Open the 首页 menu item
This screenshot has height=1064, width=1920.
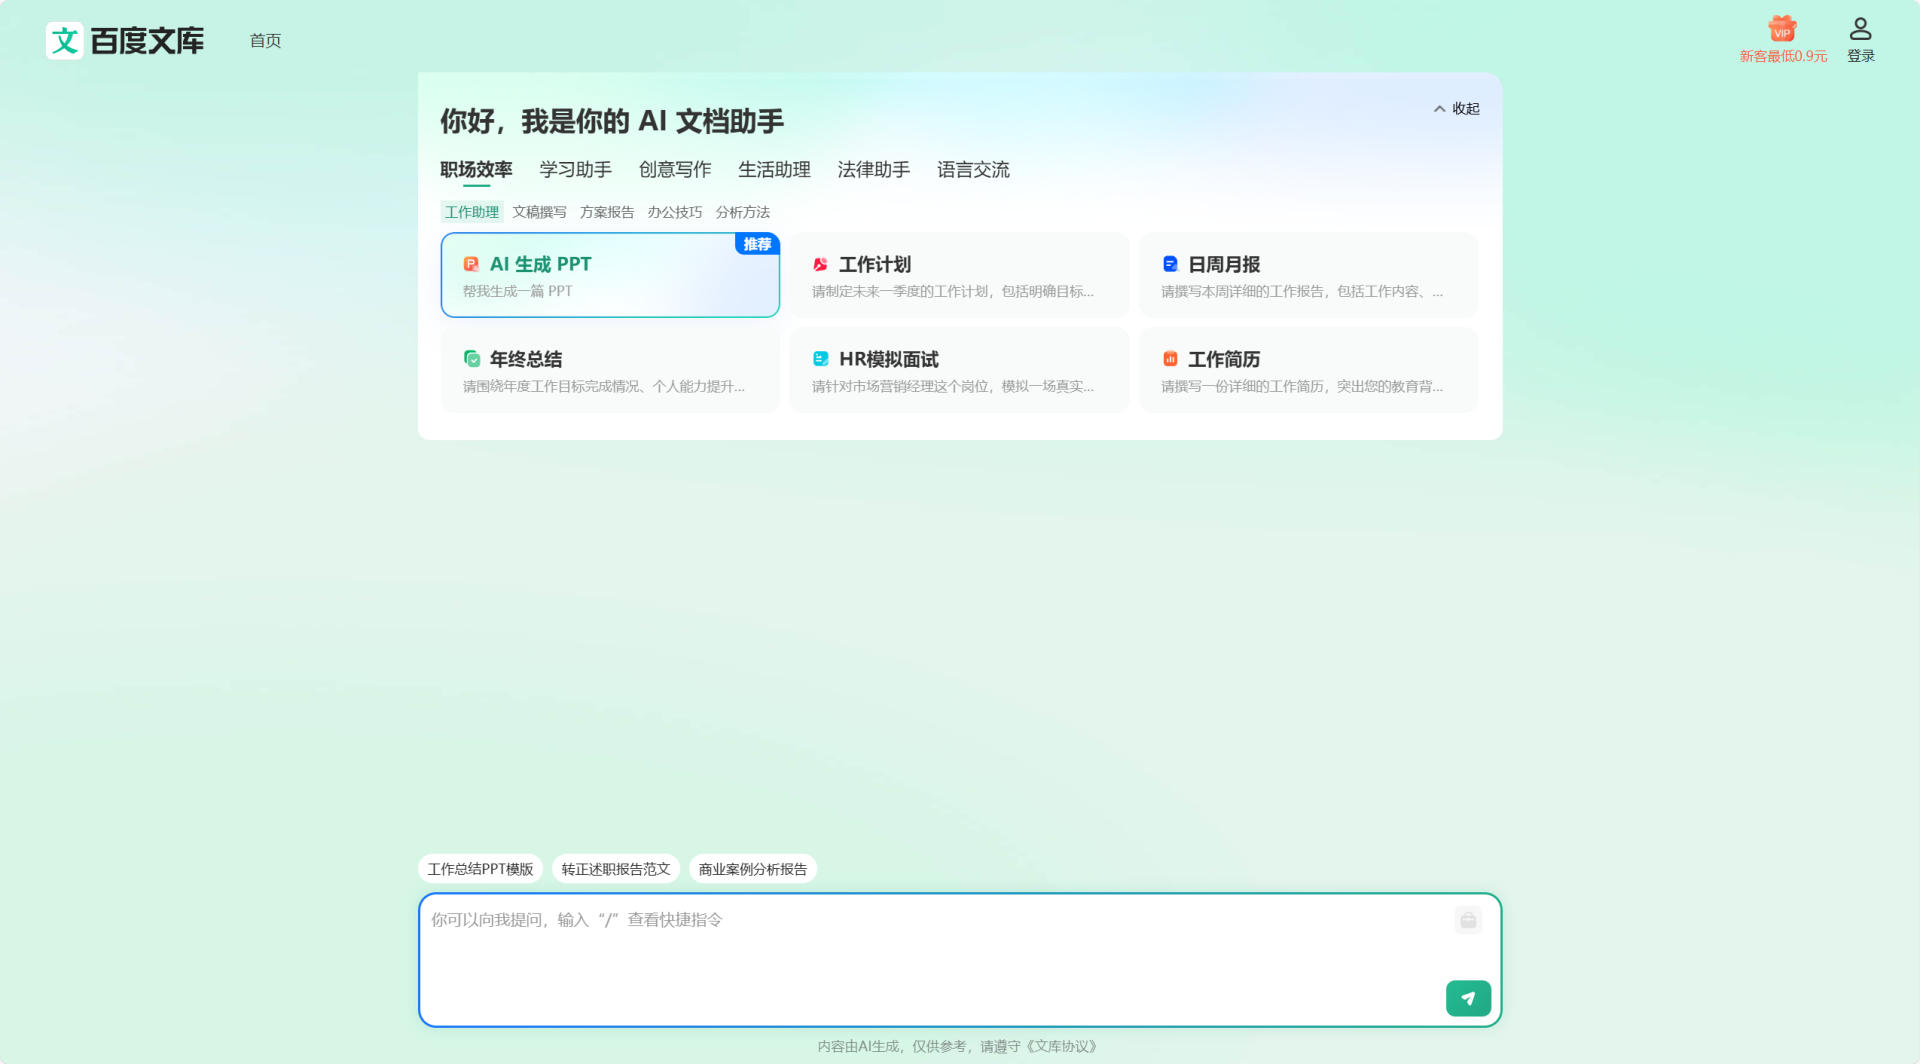265,40
